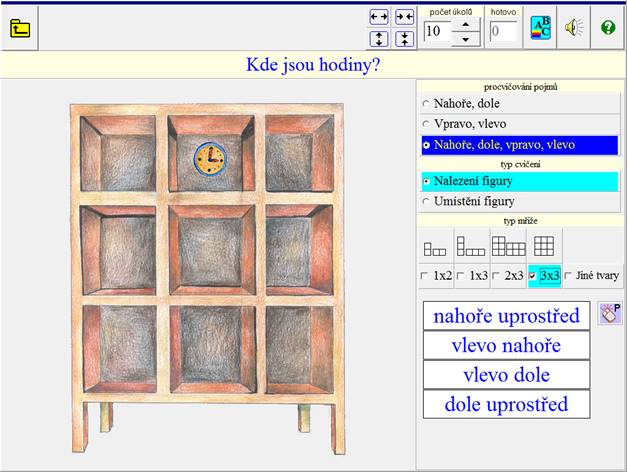Viewport: 627px width, 472px height.
Task: Uncheck the 3x3 grid checkbox
Action: pyautogui.click(x=532, y=276)
